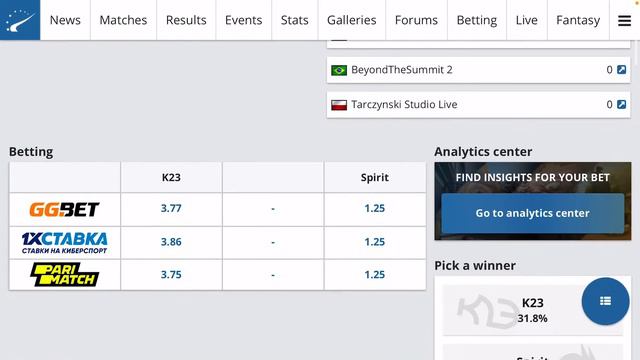Click the GG.BET bookmaker logo
640x360 pixels.
(64, 209)
